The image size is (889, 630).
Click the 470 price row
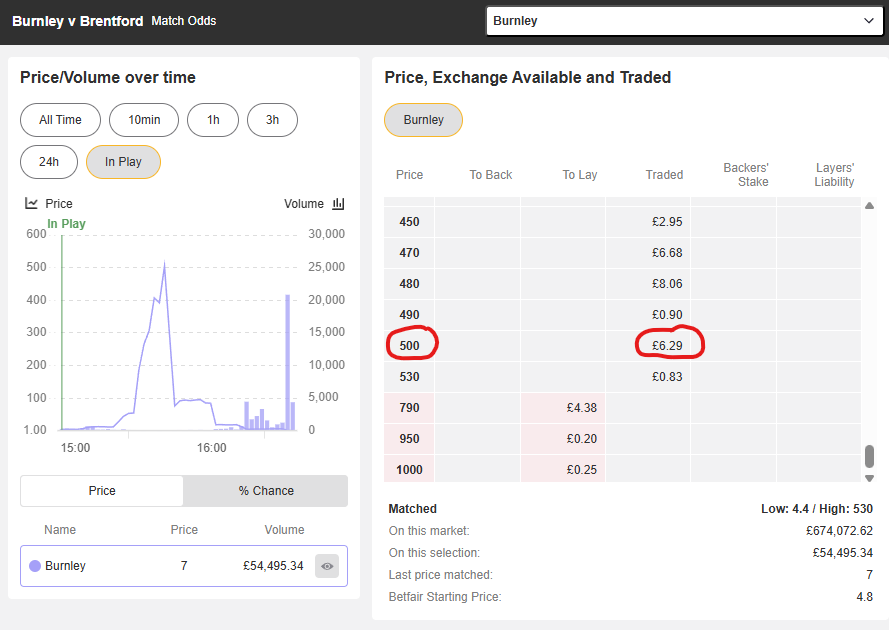[x=622, y=253]
